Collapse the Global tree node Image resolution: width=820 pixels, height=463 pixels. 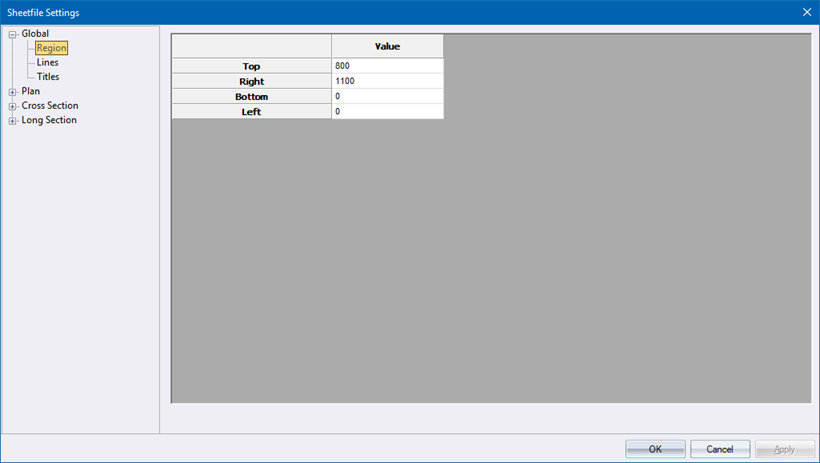point(12,34)
